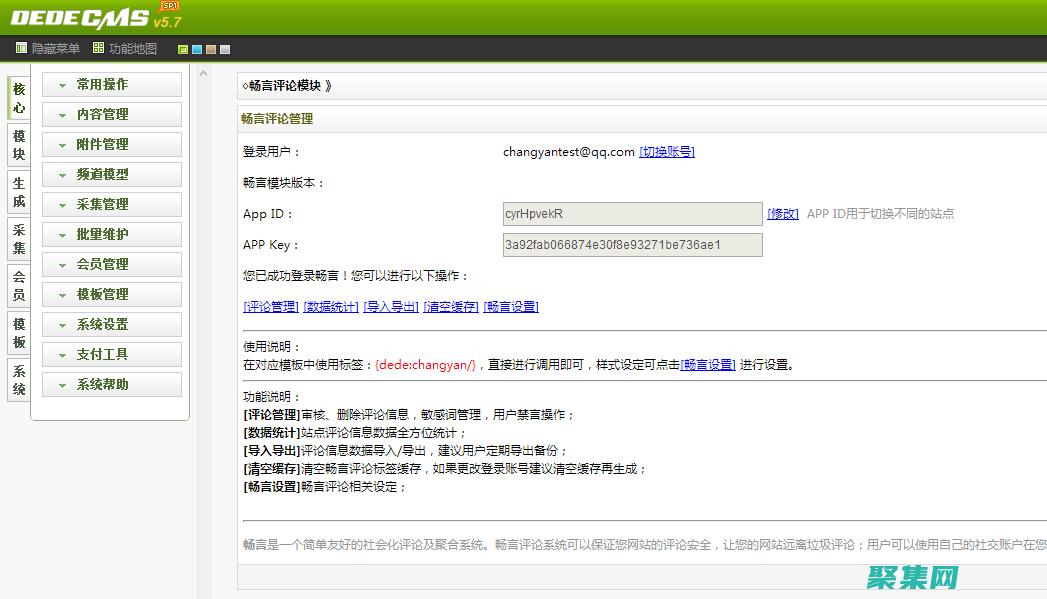
Task: Select the blue theme color square
Action: click(x=197, y=49)
